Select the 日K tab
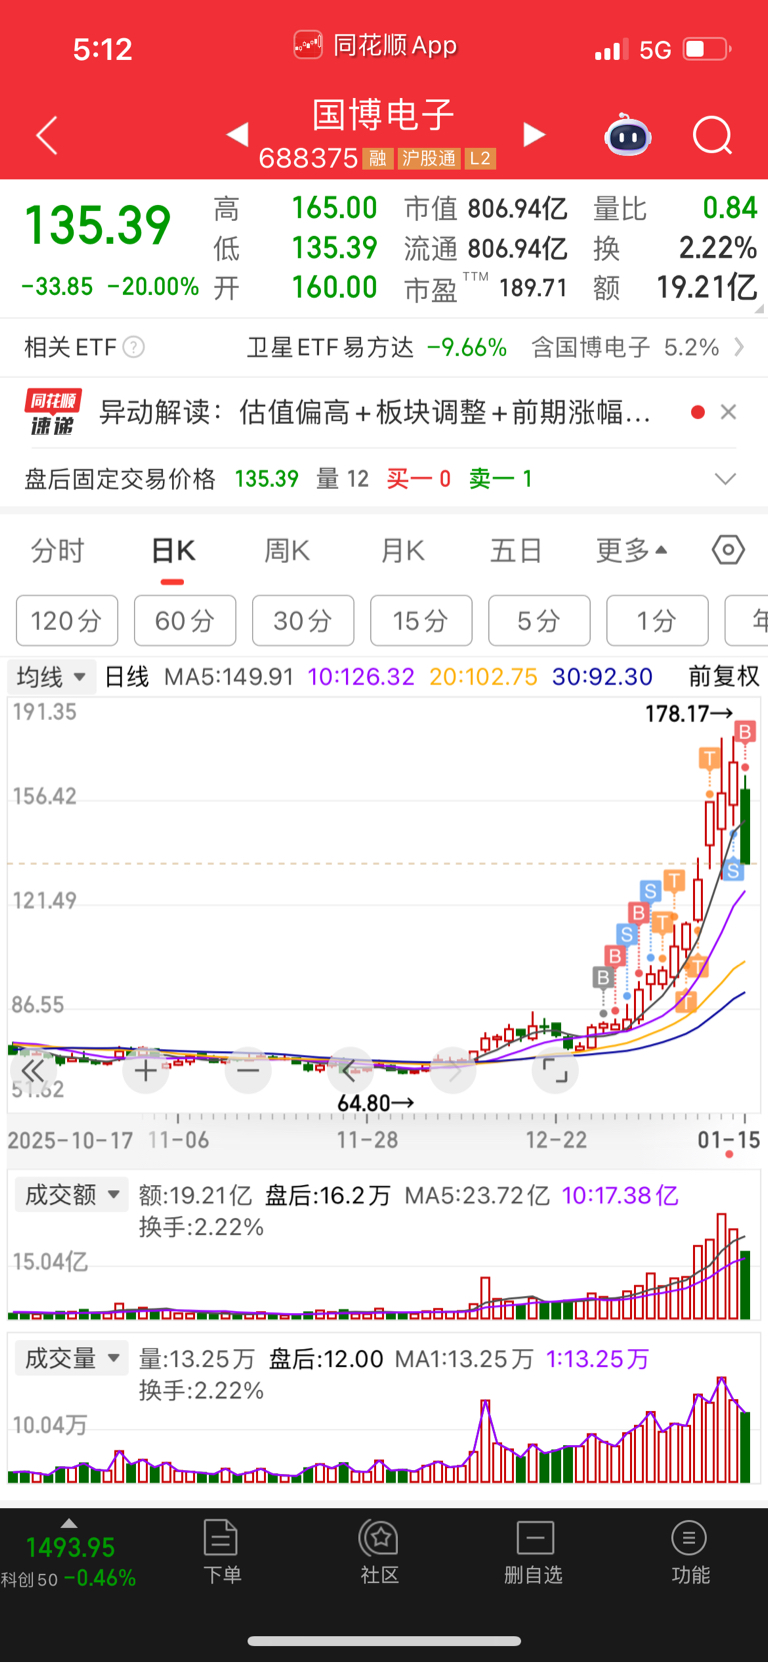768x1663 pixels. coord(173,551)
